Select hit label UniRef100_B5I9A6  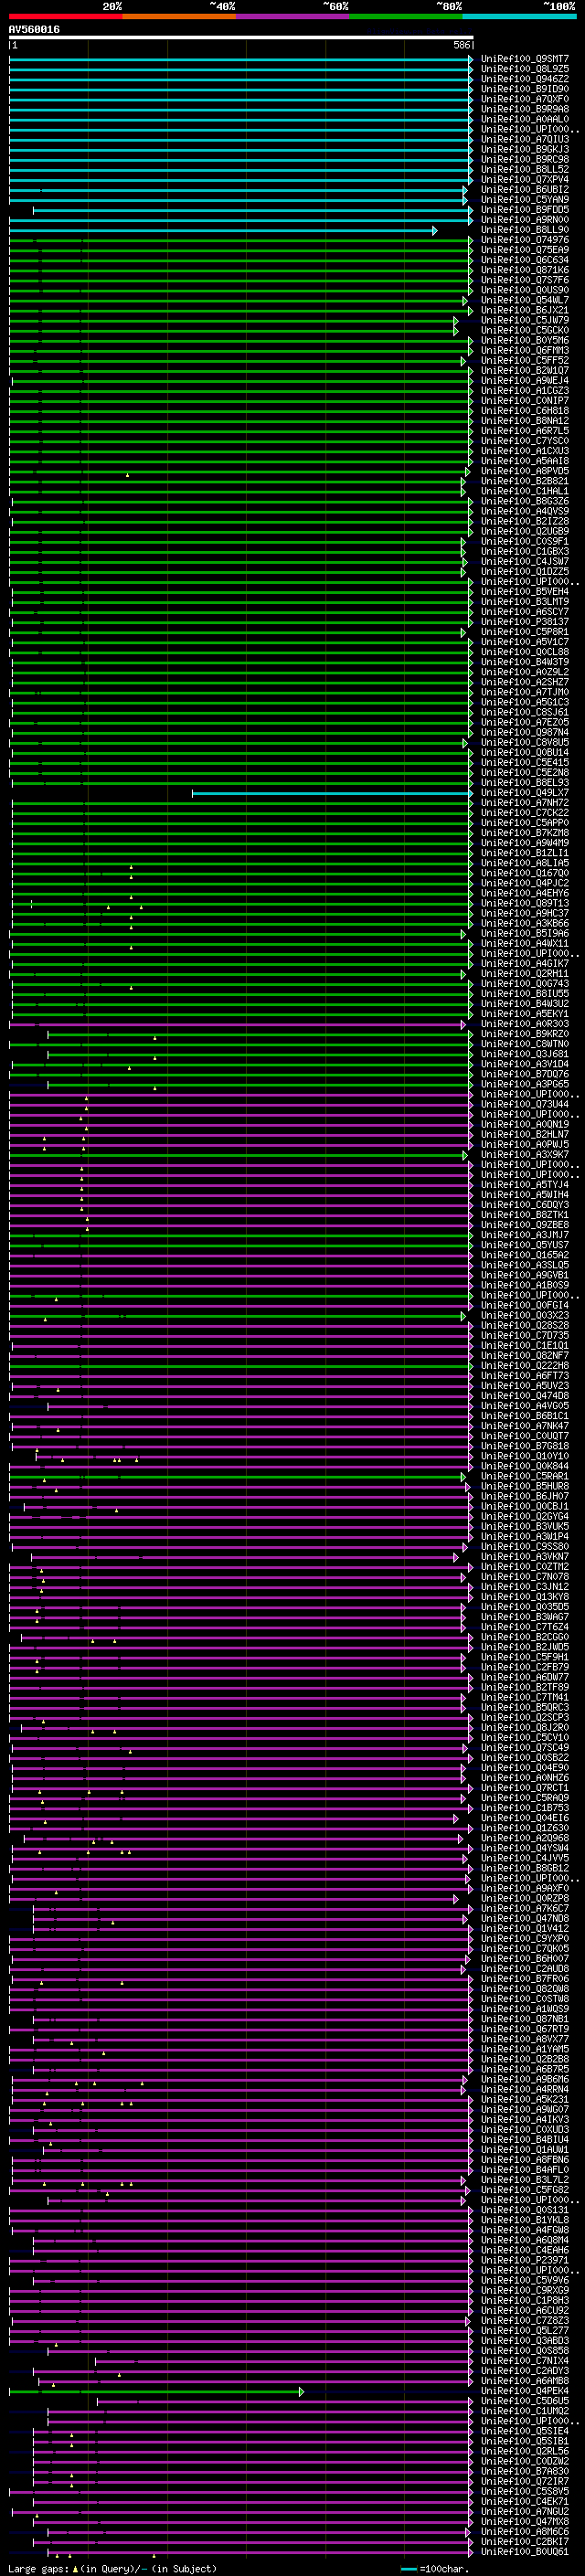pyautogui.click(x=525, y=933)
